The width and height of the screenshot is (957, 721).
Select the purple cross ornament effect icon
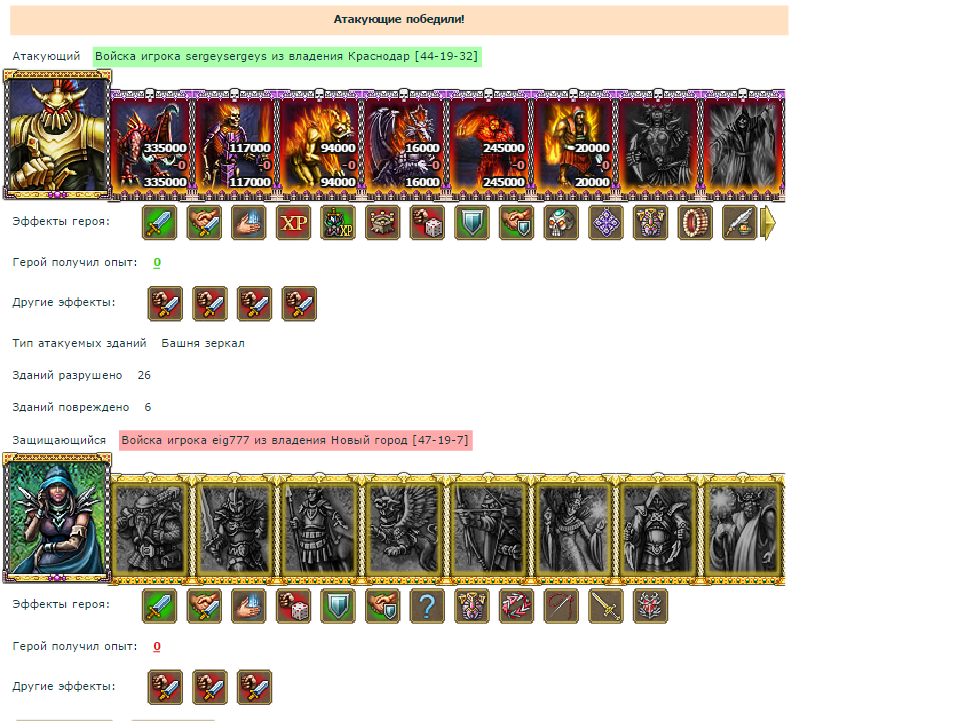click(605, 223)
